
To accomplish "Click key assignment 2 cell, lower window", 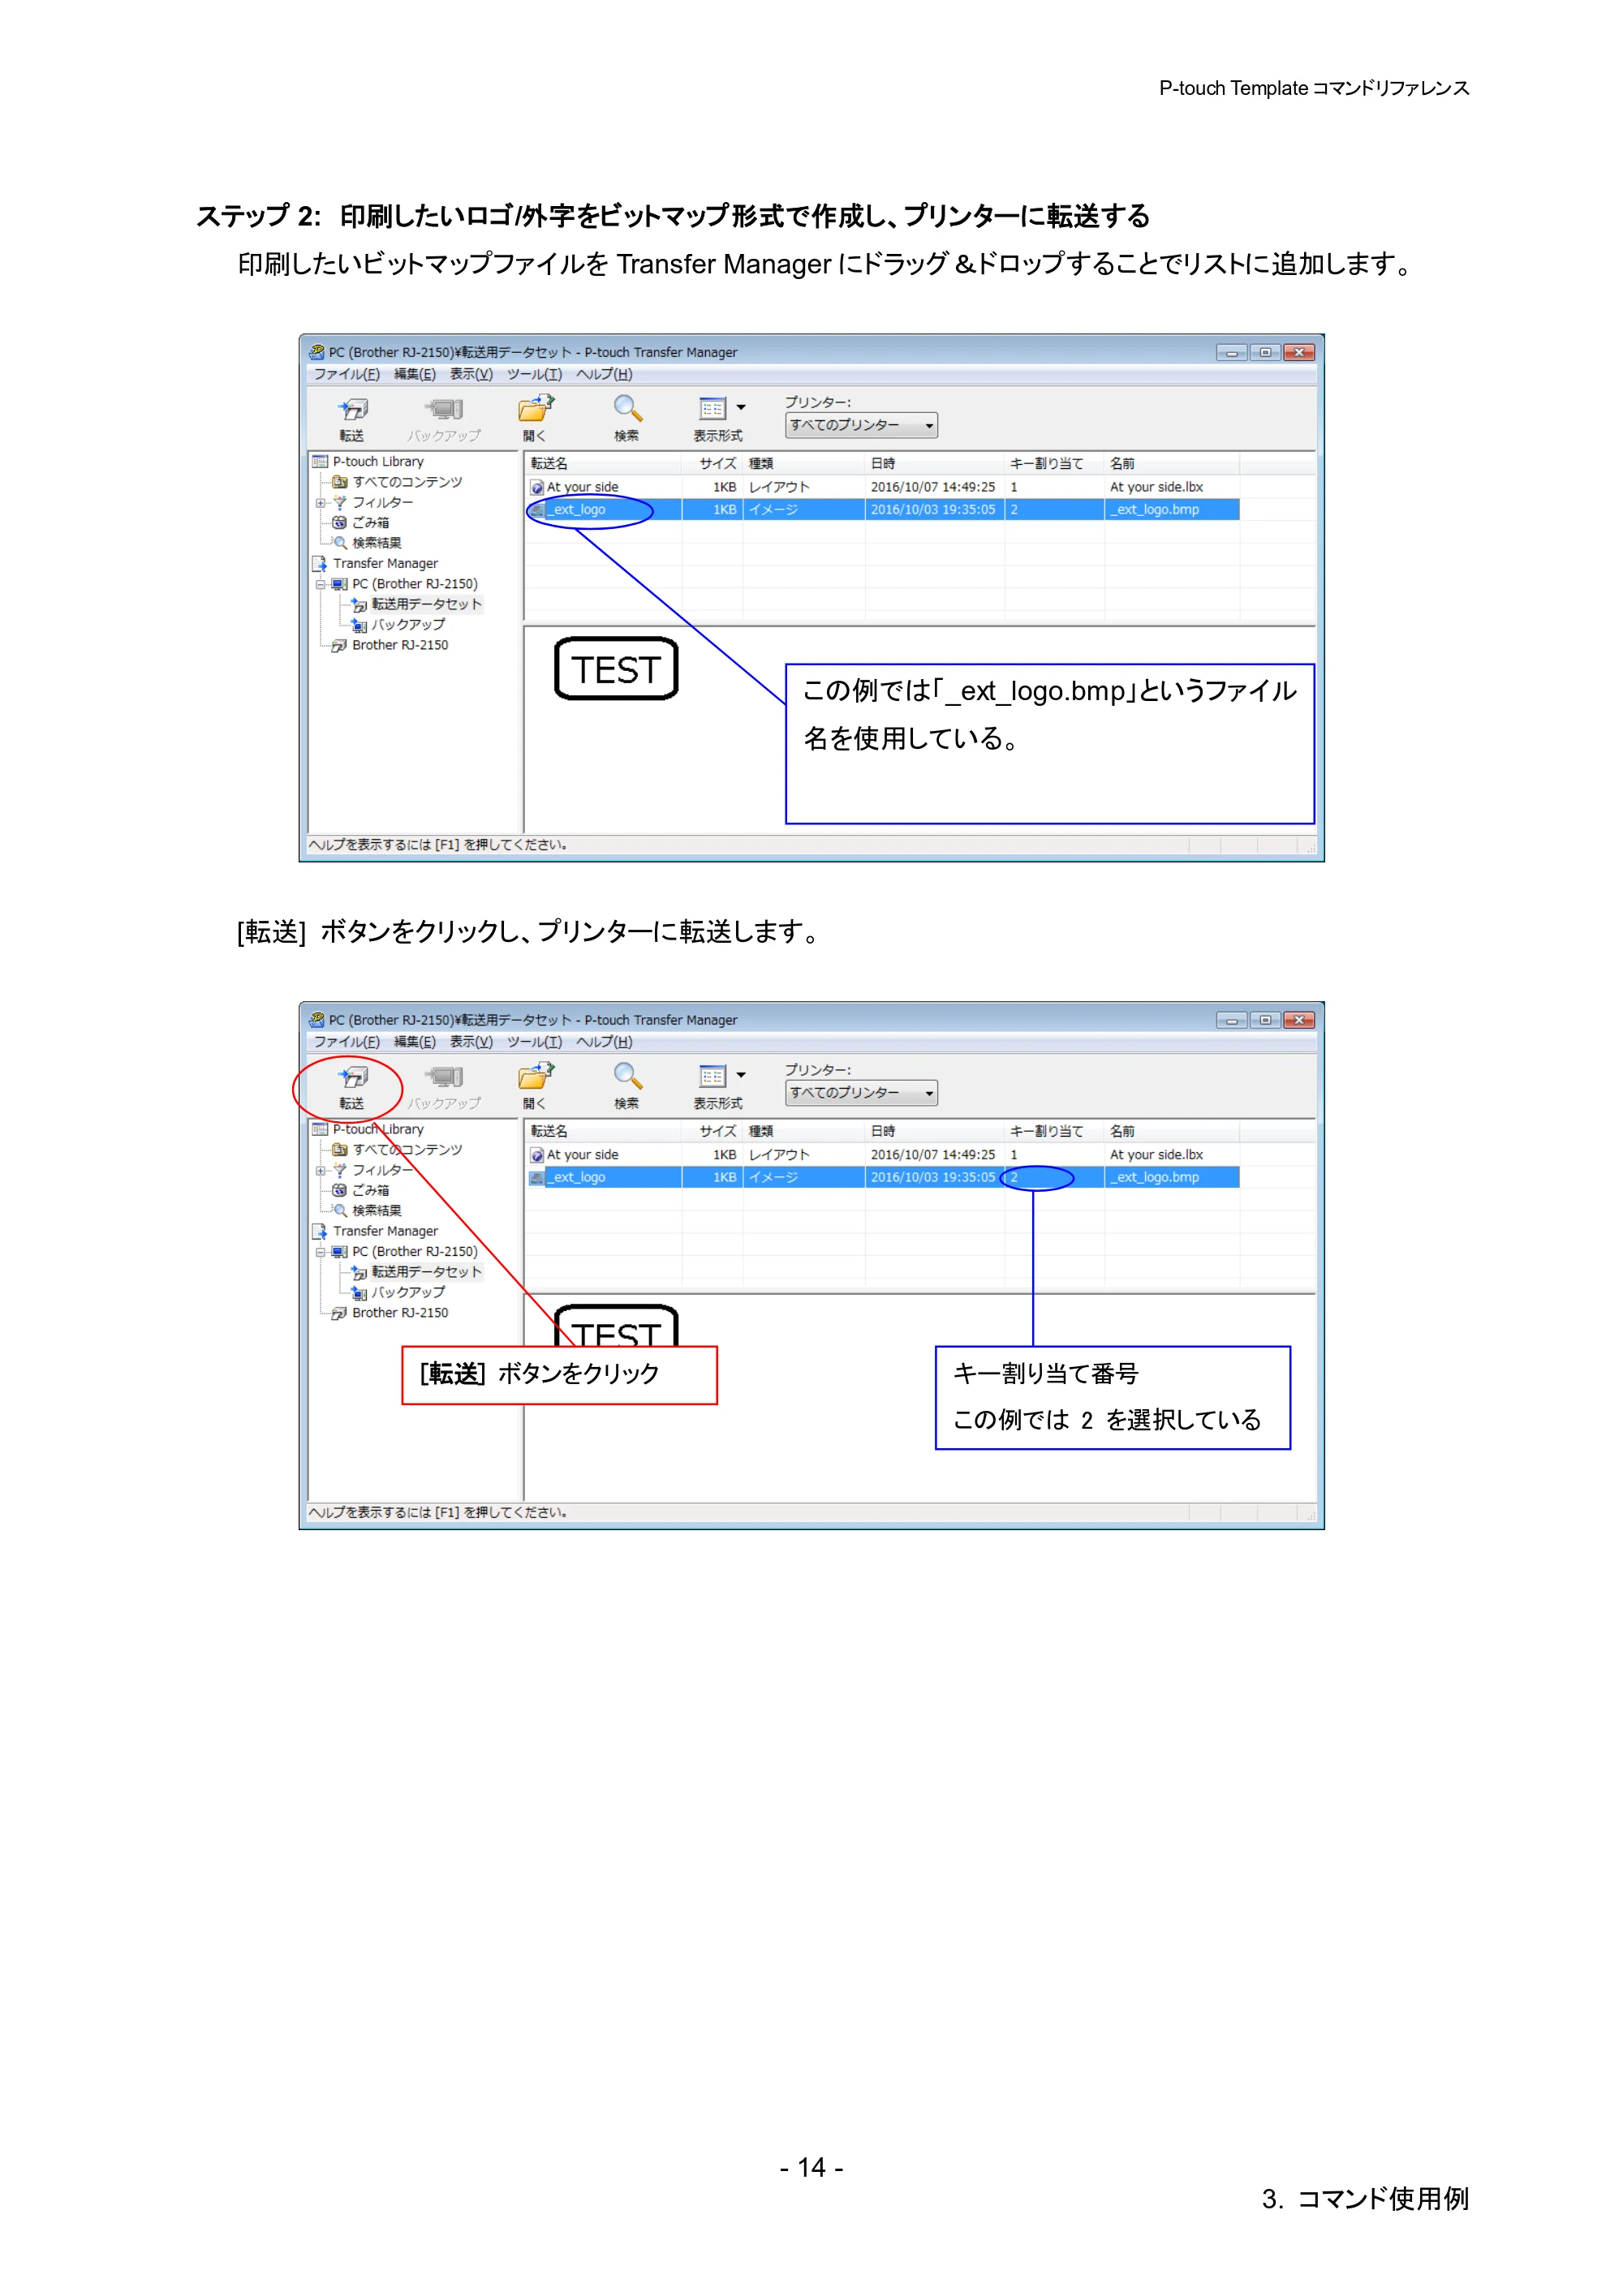I will [1054, 1178].
